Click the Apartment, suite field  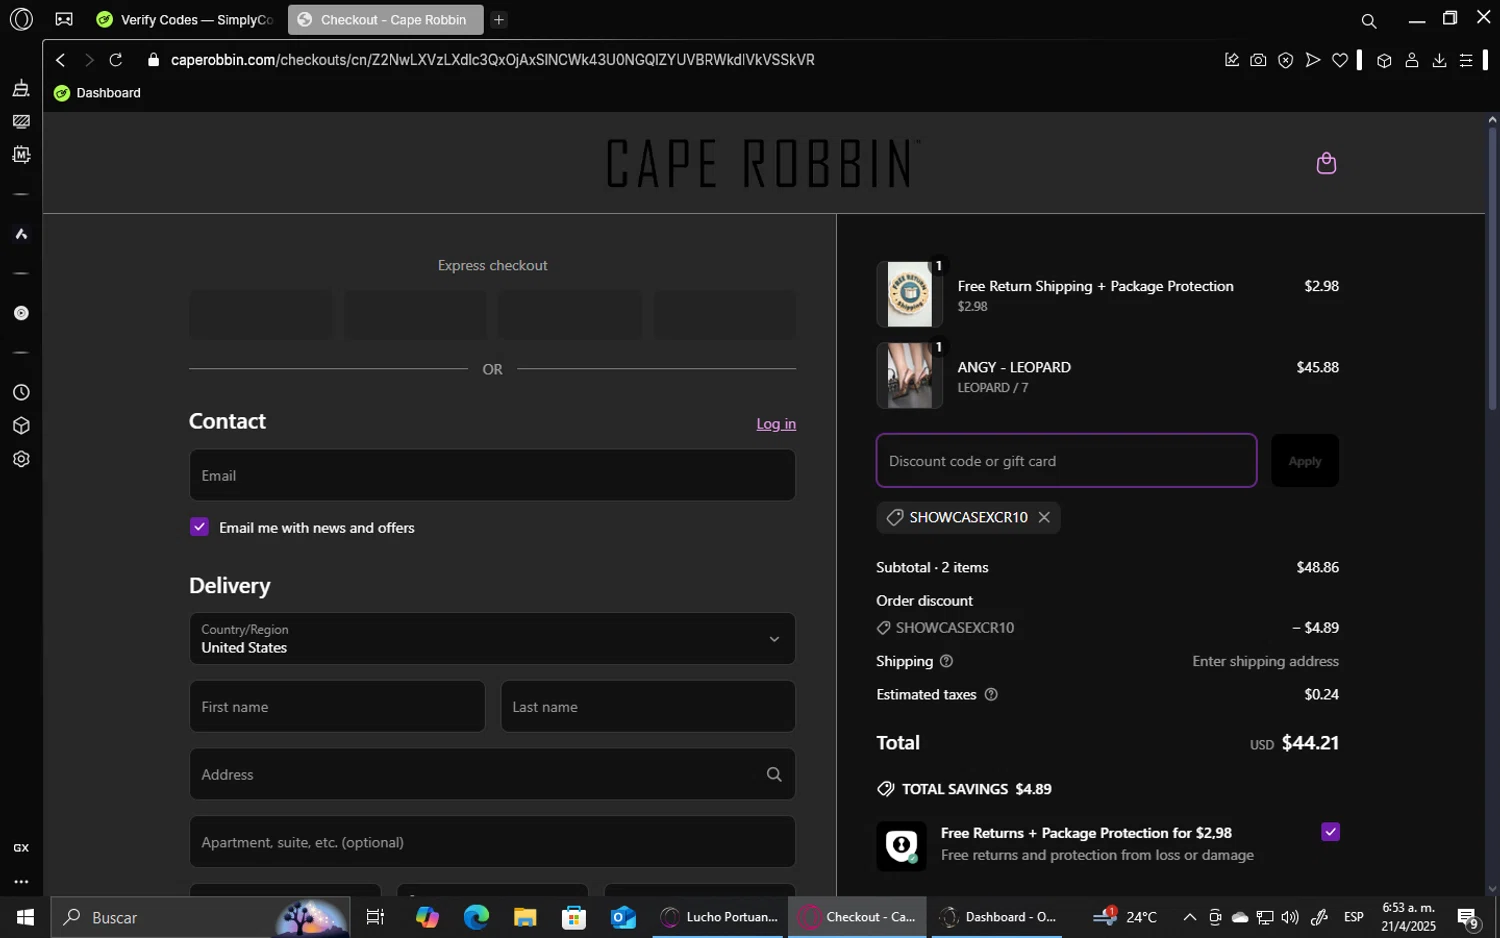pyautogui.click(x=492, y=842)
